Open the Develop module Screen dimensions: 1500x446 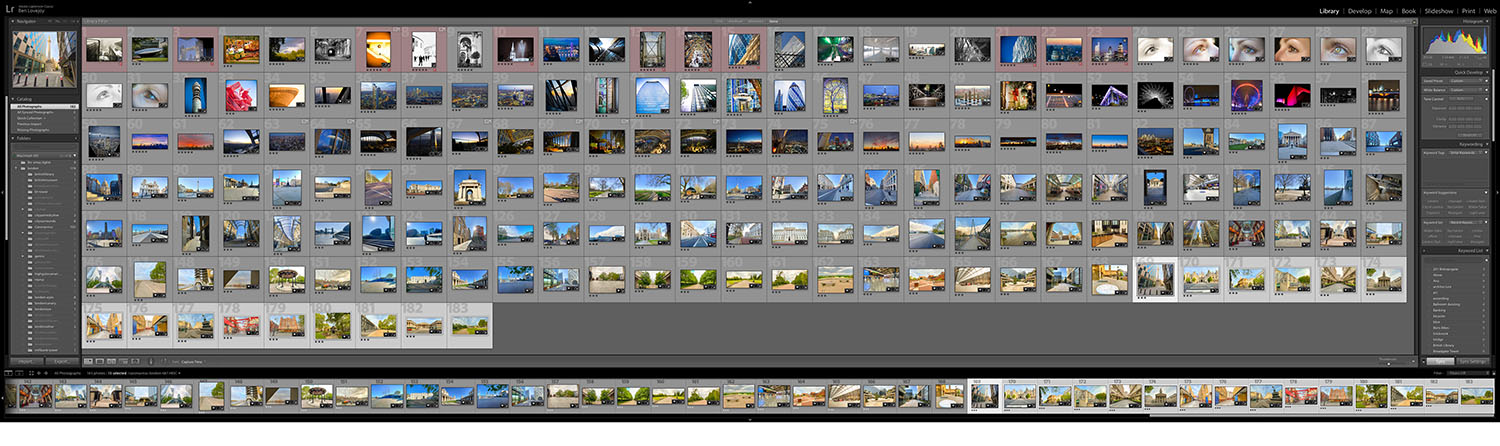point(1359,11)
